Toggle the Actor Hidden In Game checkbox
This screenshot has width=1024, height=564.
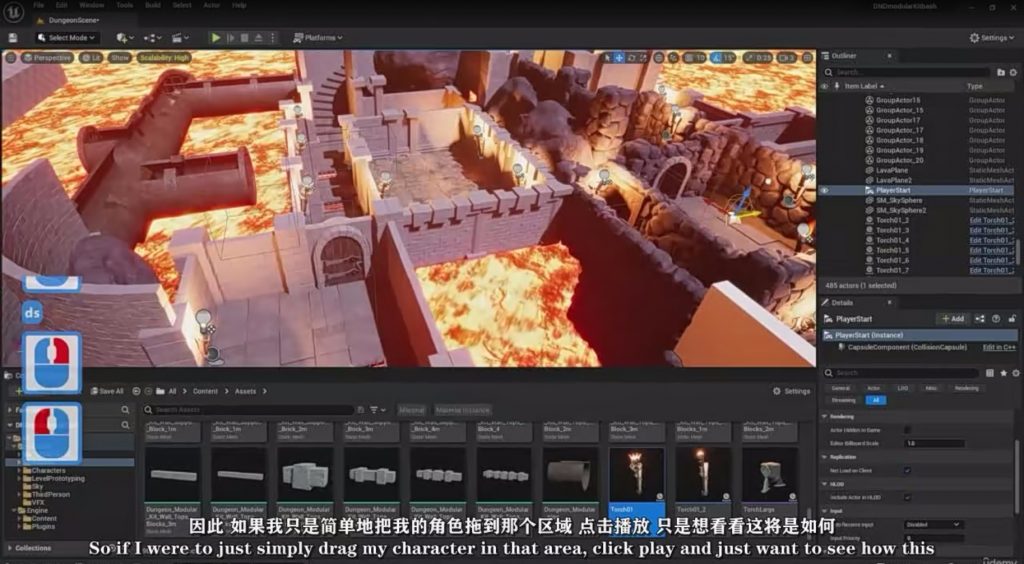click(908, 430)
